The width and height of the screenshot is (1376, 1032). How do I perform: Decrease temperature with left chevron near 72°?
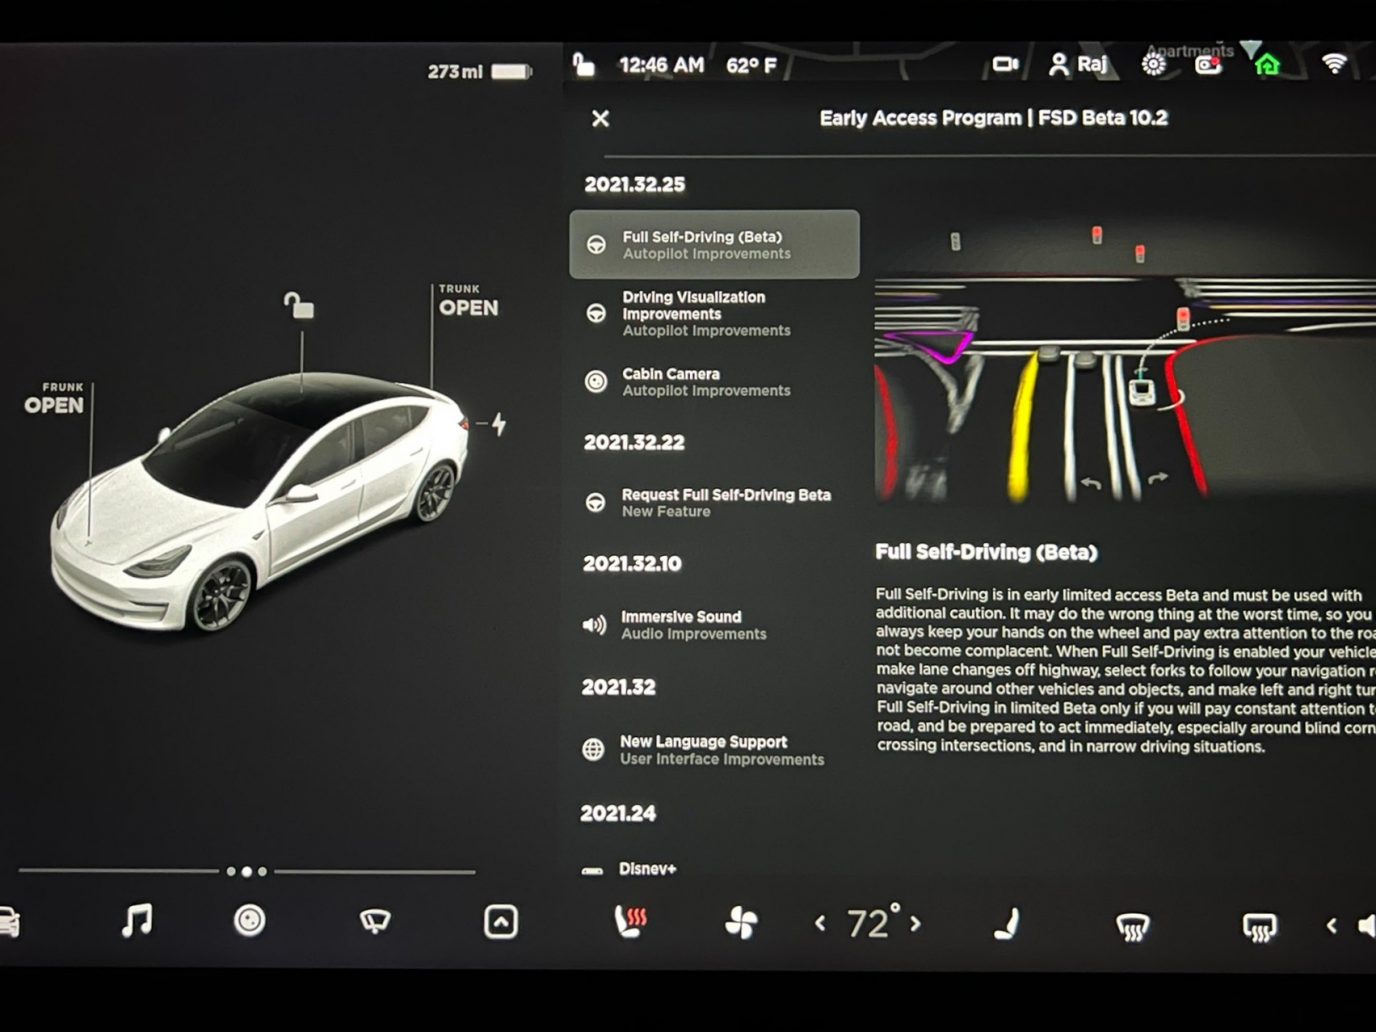[x=820, y=924]
